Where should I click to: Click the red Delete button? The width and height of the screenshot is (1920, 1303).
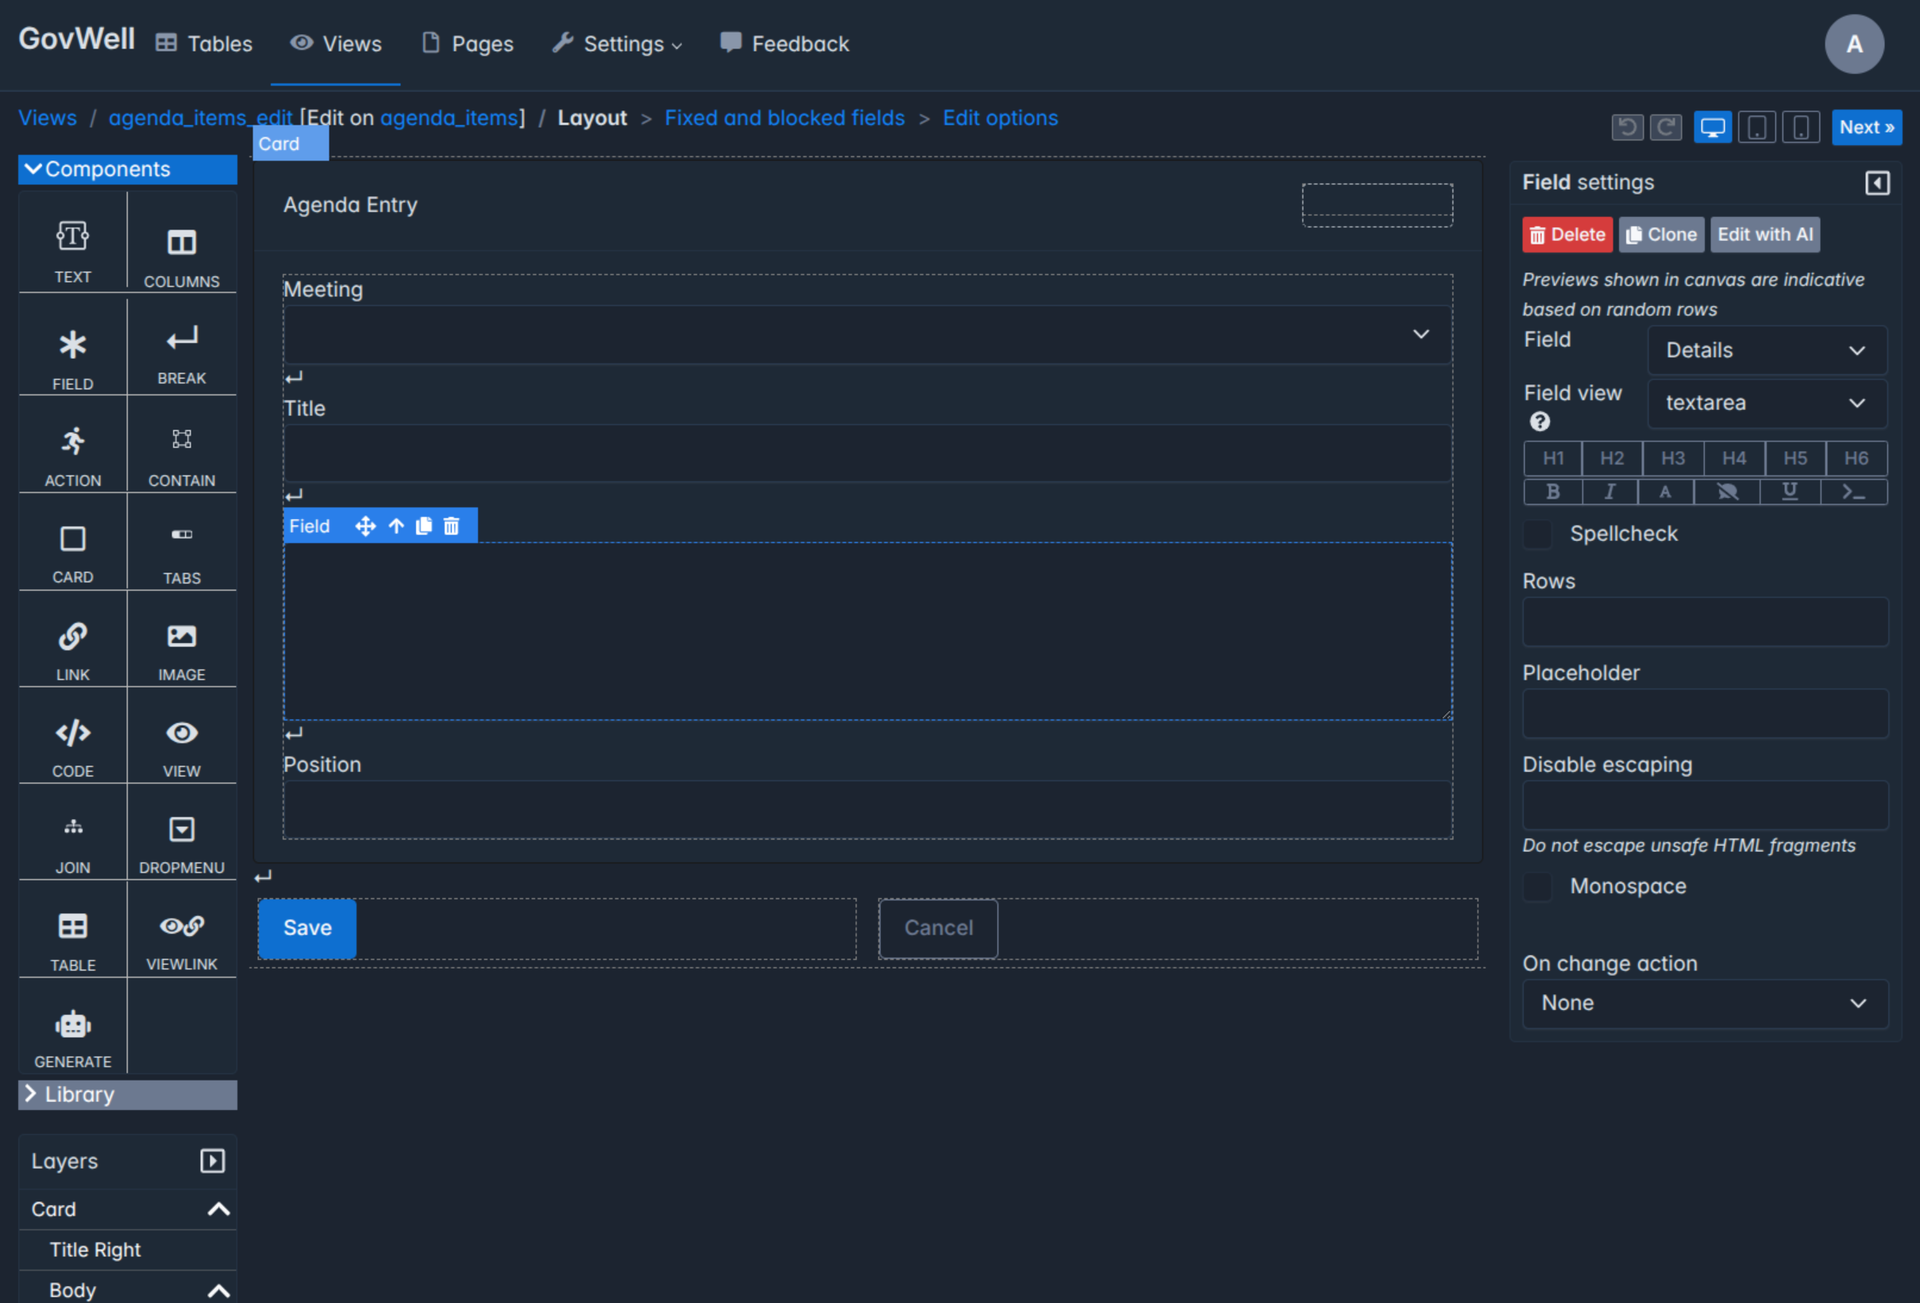click(x=1567, y=235)
